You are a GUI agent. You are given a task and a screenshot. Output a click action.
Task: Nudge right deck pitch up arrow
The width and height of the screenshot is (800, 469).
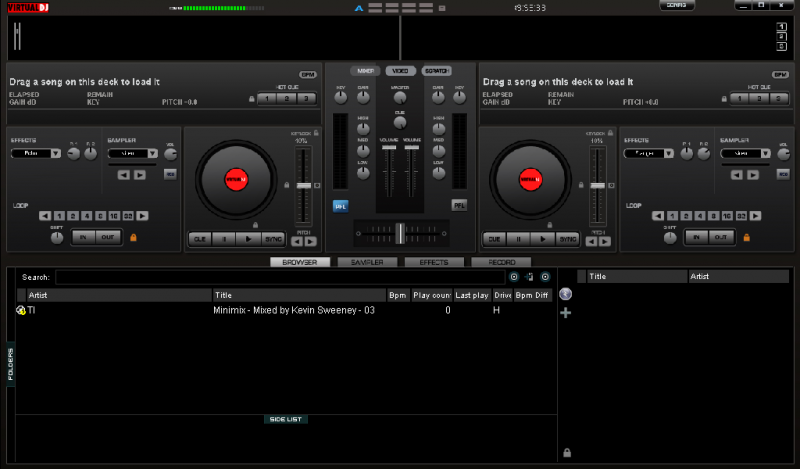(605, 241)
